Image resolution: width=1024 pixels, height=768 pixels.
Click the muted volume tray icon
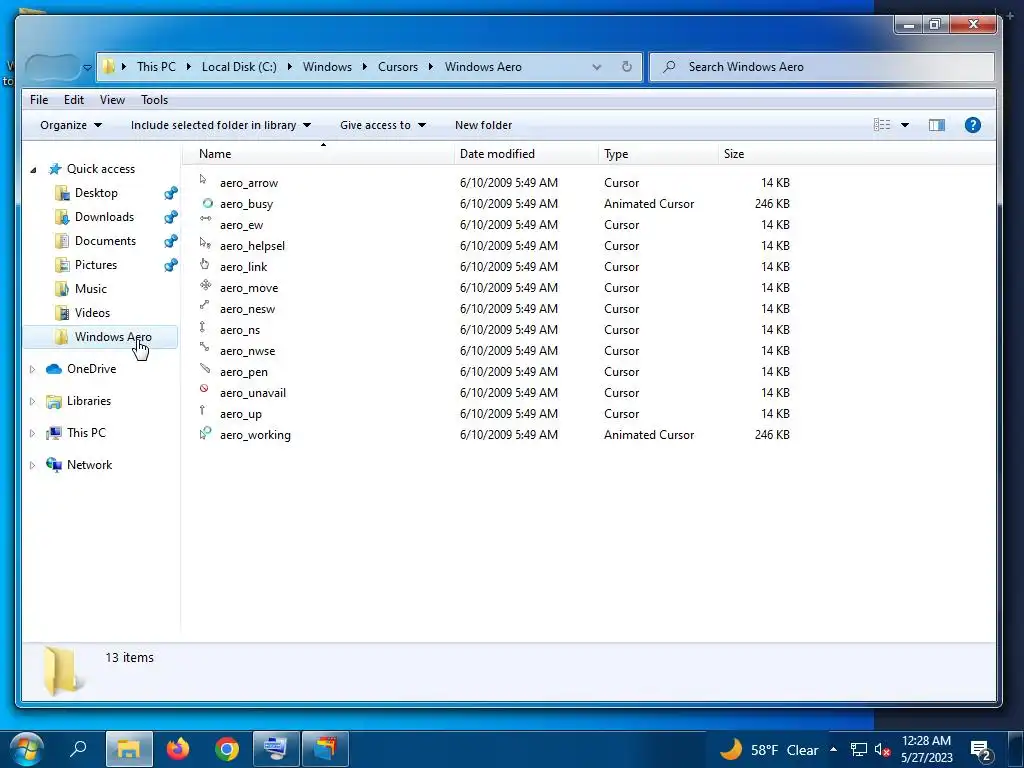[x=882, y=750]
